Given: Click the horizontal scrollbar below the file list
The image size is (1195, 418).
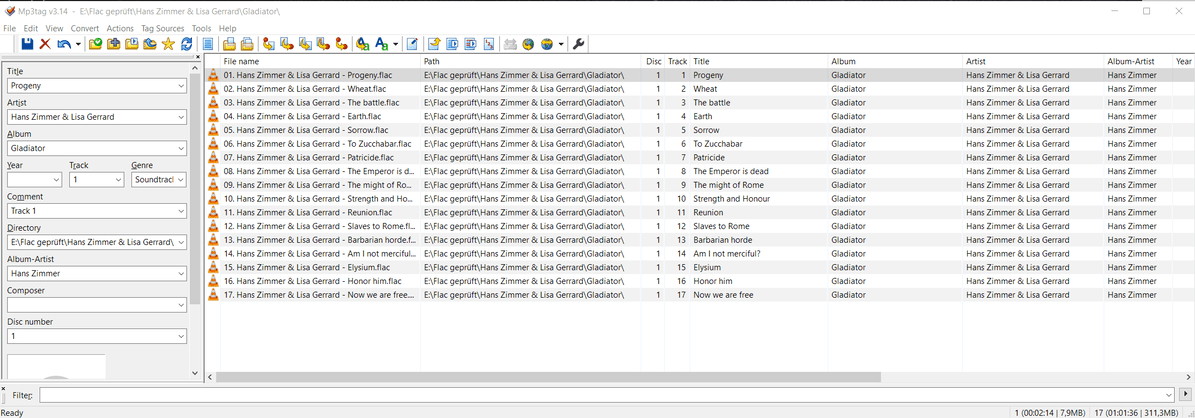Looking at the screenshot, I should [x=549, y=377].
